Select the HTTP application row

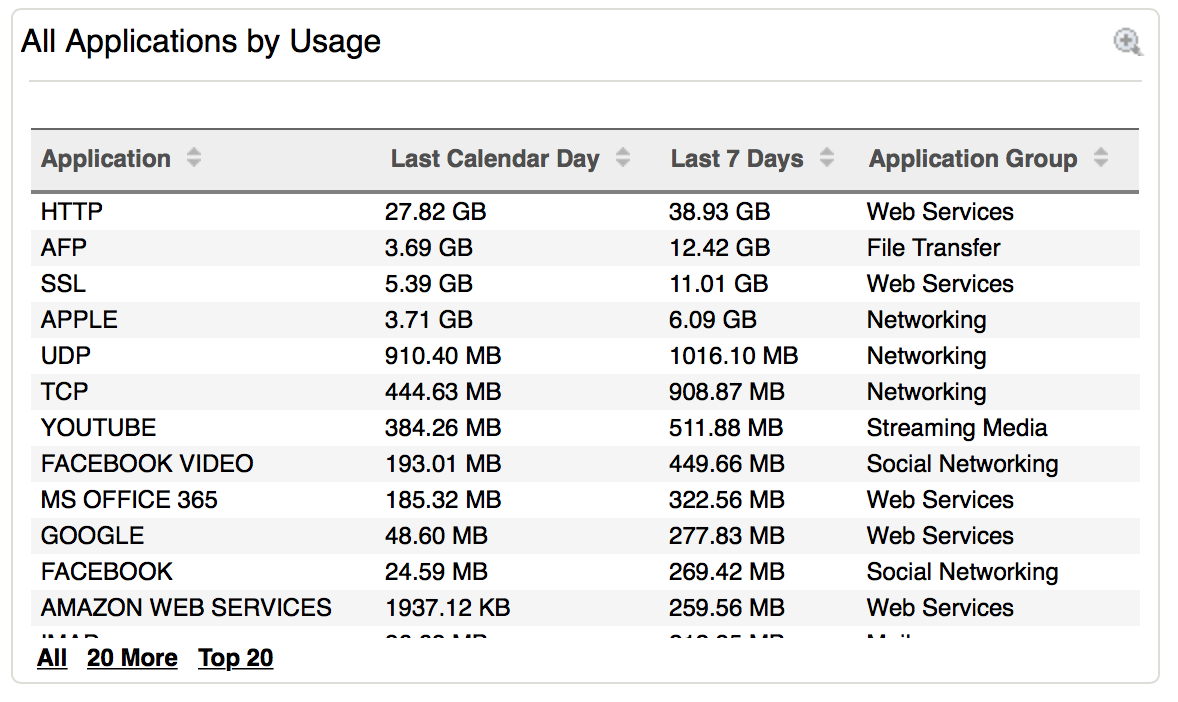click(x=585, y=212)
